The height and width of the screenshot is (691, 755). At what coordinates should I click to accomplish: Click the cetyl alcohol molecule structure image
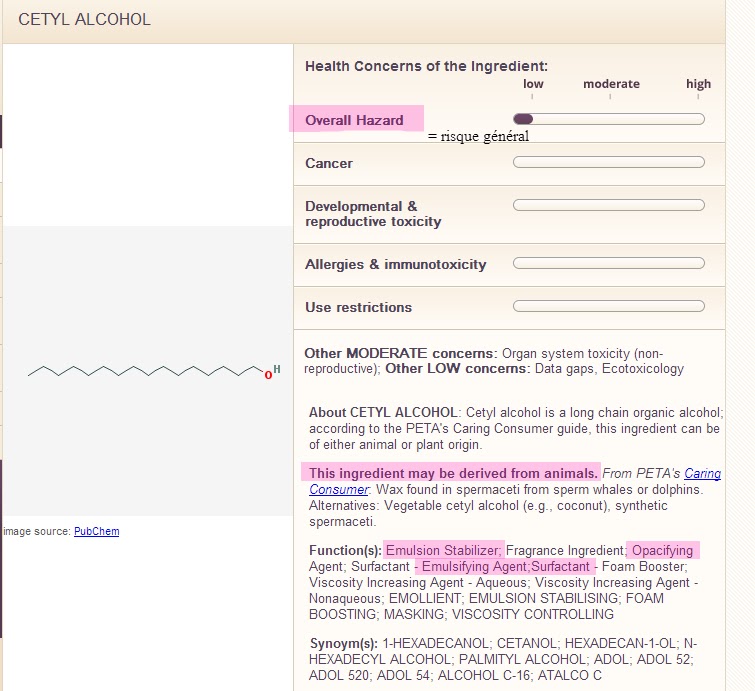tap(148, 371)
